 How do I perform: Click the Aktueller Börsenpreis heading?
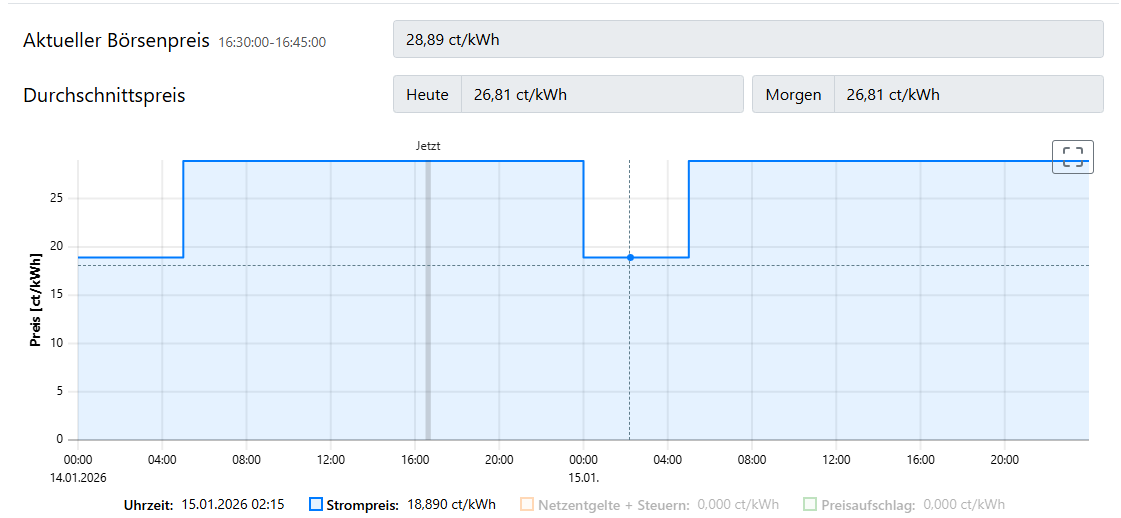coord(116,41)
